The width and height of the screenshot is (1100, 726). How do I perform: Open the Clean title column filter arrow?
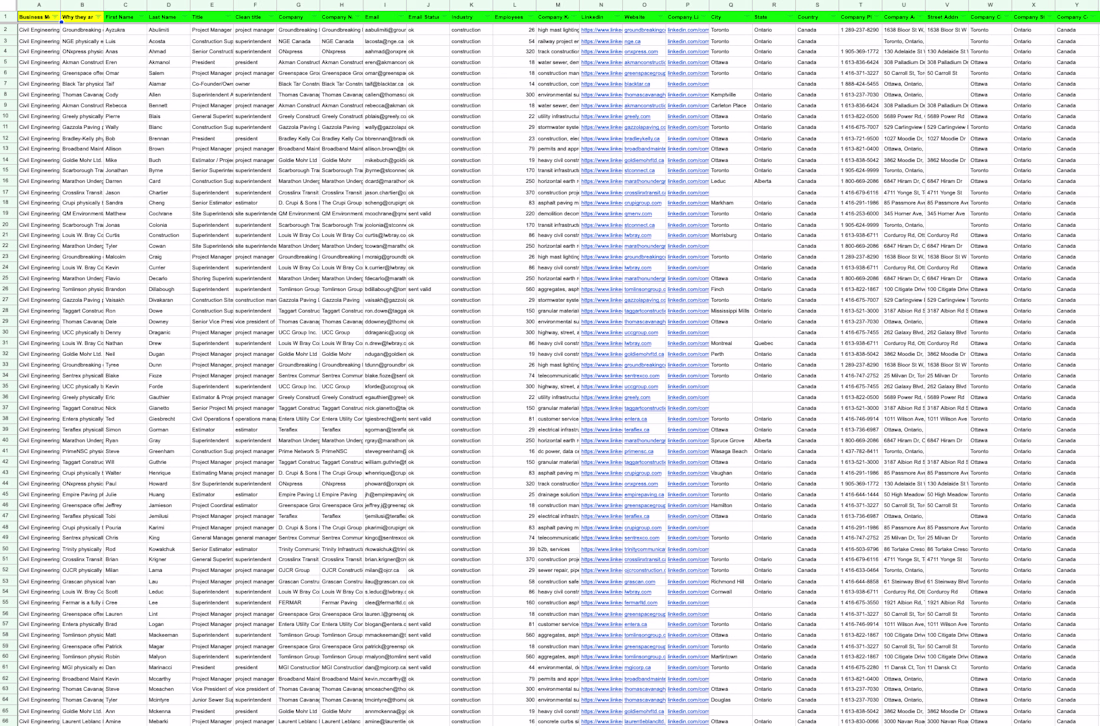tap(271, 17)
